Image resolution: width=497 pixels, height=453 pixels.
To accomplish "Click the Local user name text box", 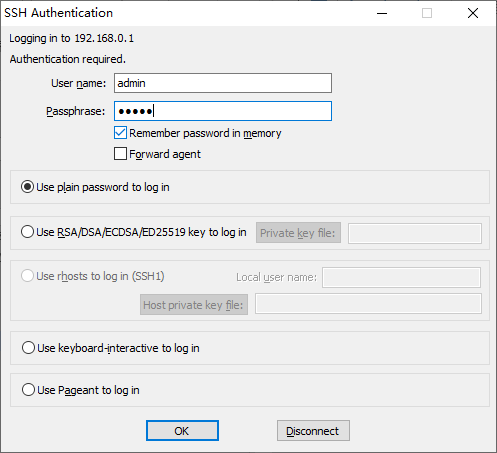I will pos(401,277).
